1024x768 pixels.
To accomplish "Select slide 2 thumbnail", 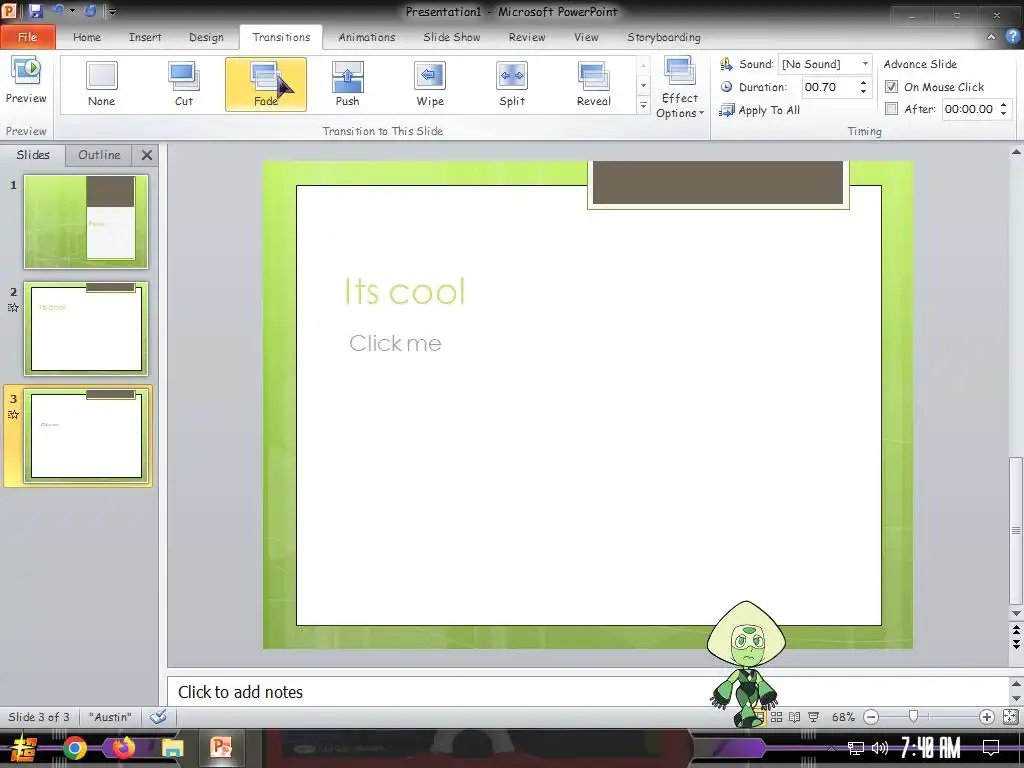I will 86,328.
